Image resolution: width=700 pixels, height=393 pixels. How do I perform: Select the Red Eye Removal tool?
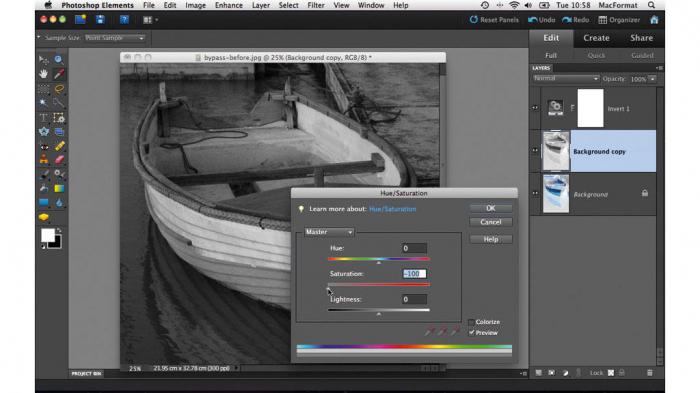pyautogui.click(x=43, y=146)
